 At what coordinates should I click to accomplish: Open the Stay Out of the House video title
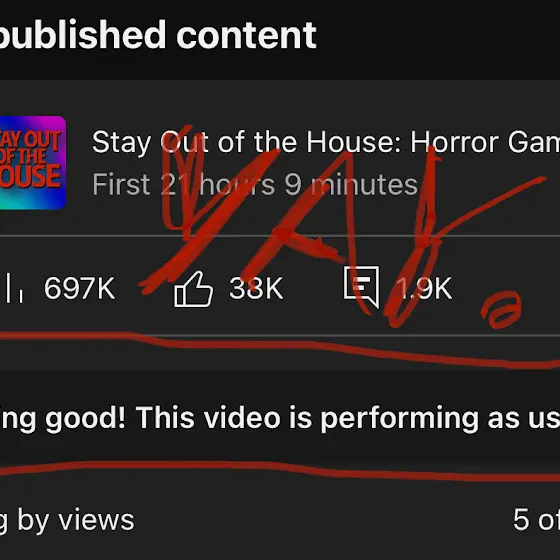click(326, 142)
